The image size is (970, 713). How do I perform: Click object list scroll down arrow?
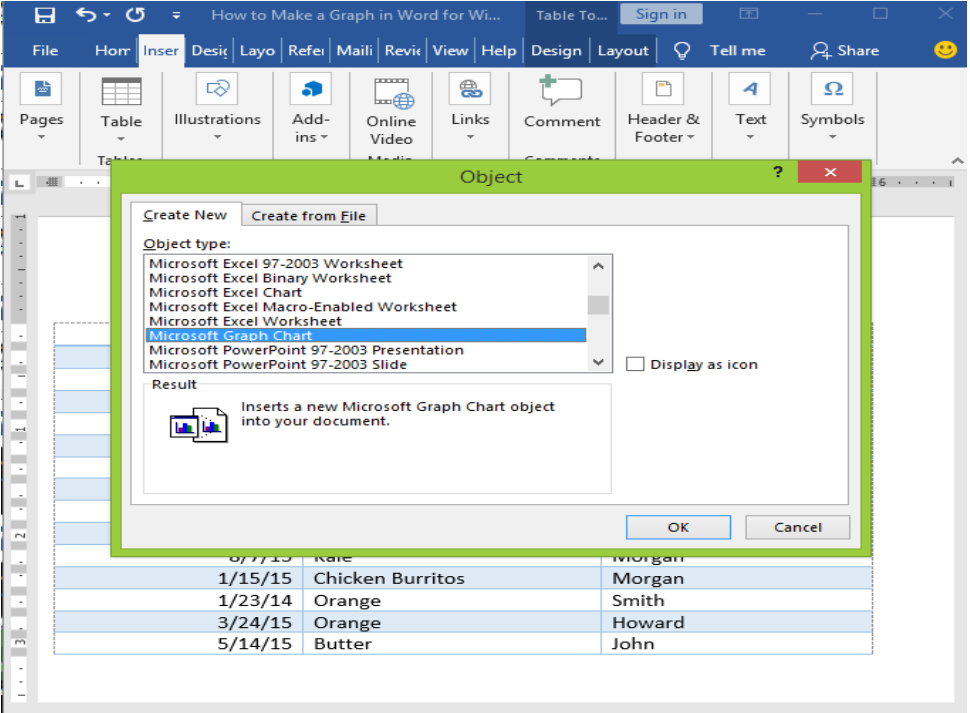coord(598,362)
